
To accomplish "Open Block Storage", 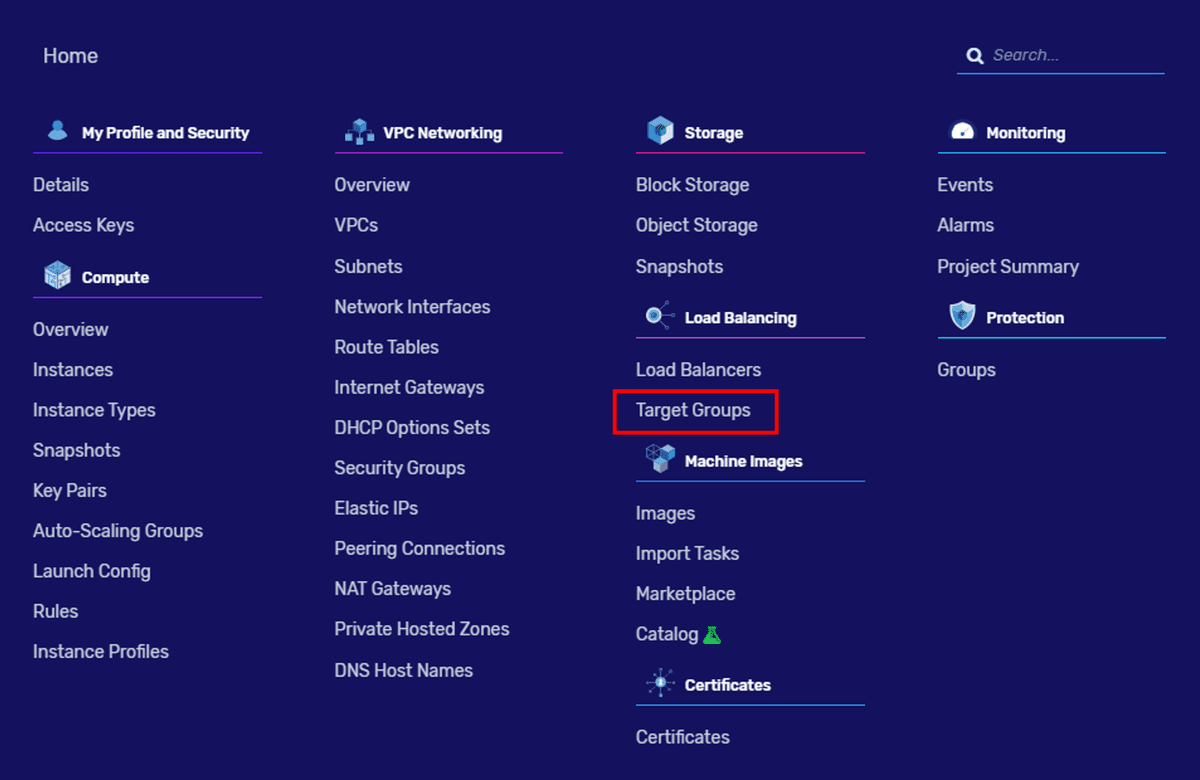I will click(x=692, y=185).
